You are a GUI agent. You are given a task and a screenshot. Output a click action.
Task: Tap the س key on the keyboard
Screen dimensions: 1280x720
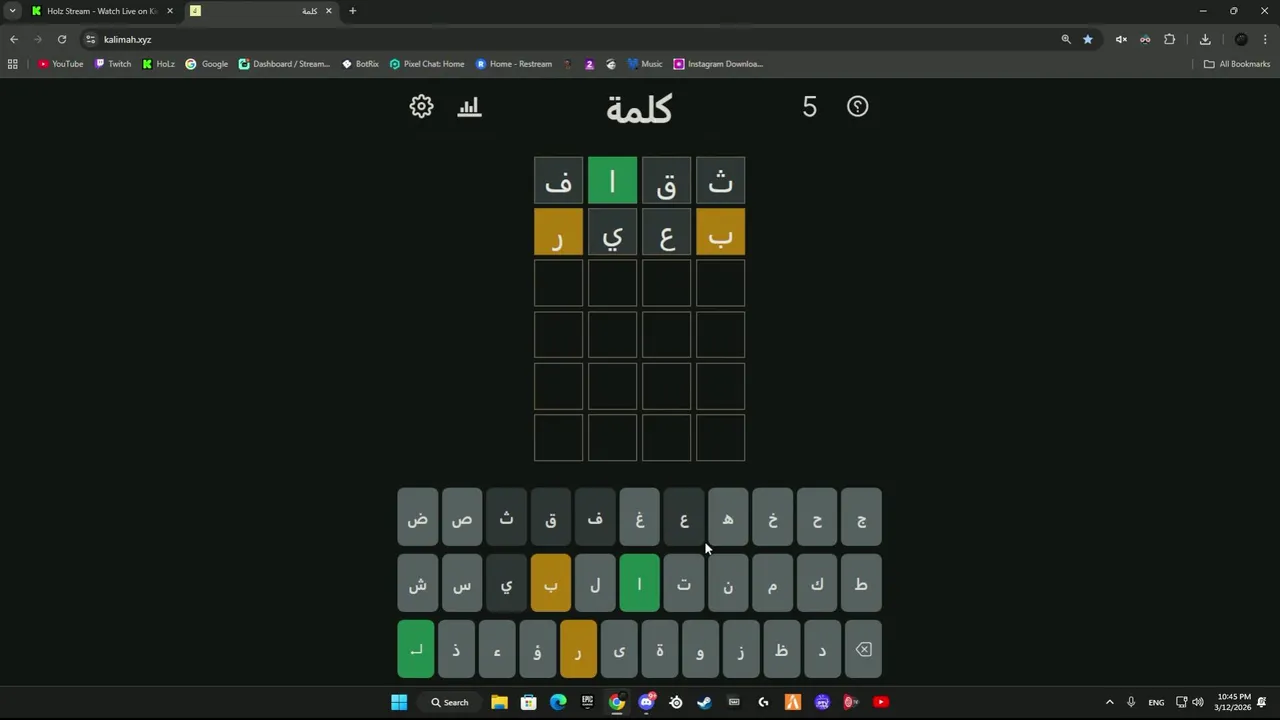click(x=462, y=583)
